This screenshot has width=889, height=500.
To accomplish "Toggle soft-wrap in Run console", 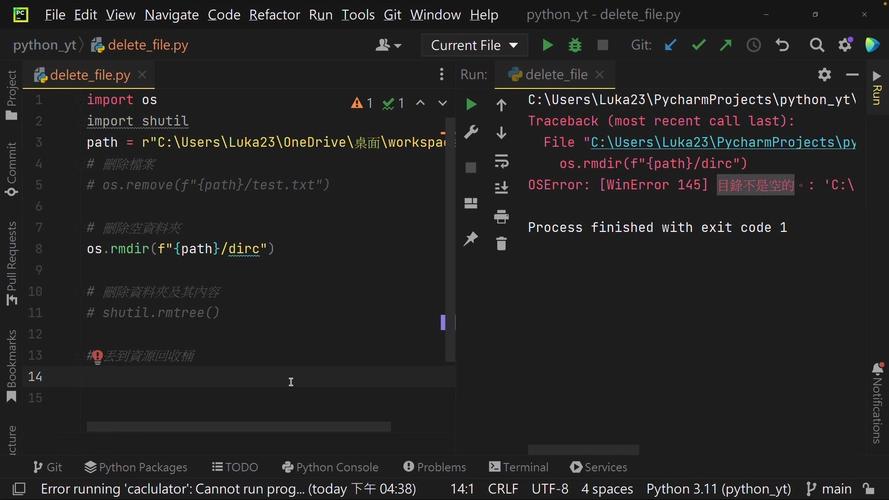I will pyautogui.click(x=501, y=161).
